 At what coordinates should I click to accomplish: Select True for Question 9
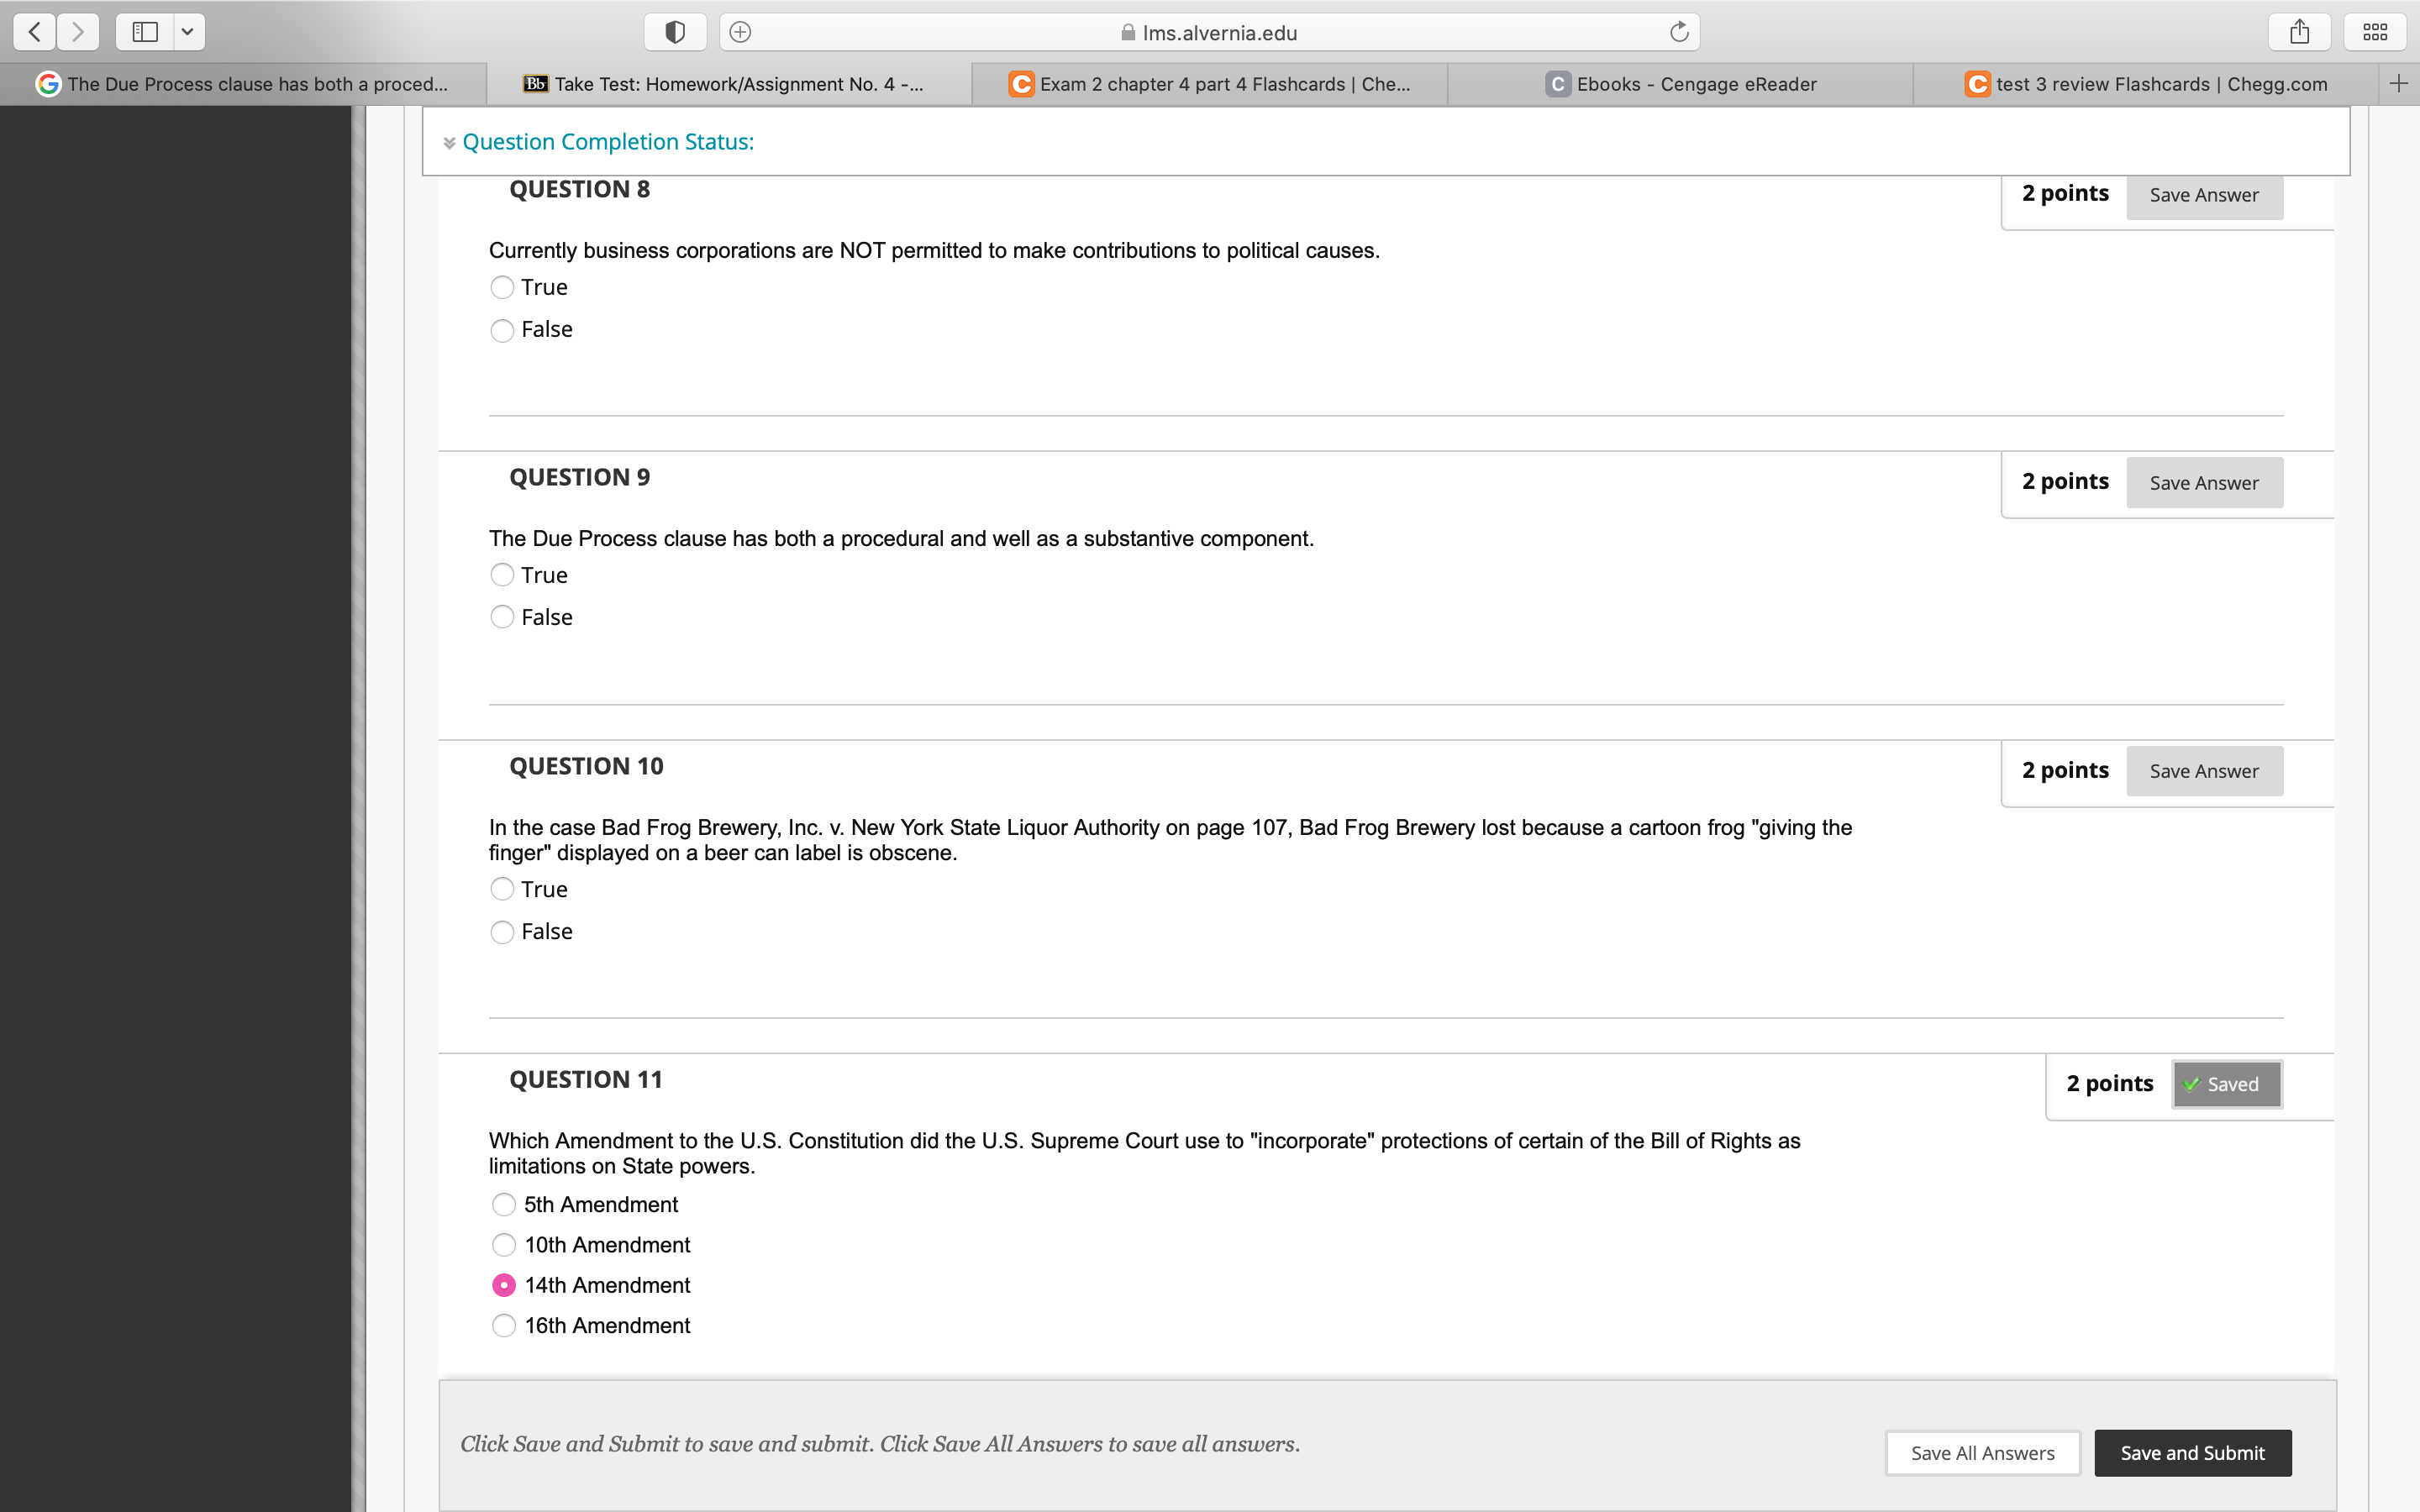502,575
